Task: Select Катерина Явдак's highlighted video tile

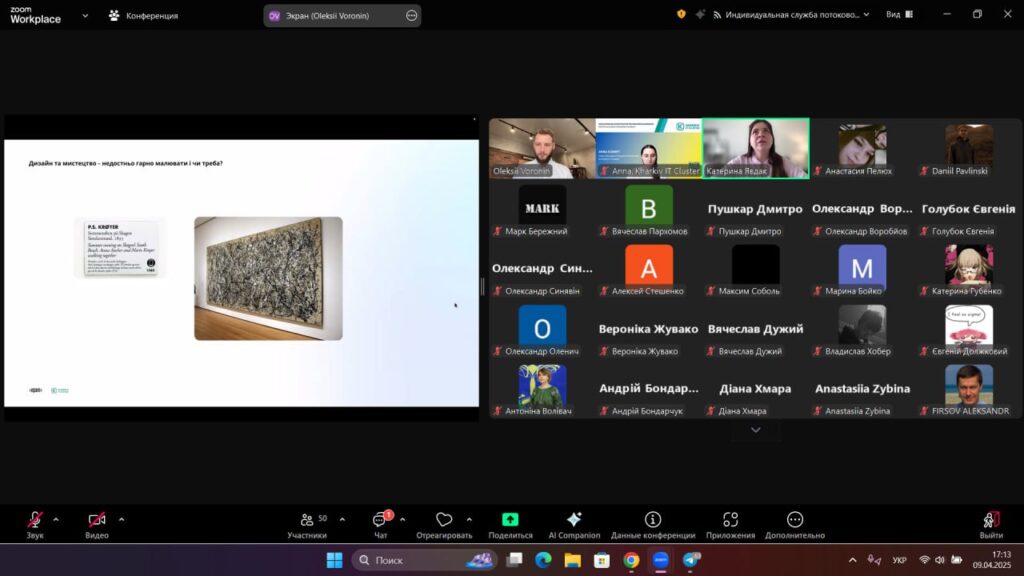Action: (x=756, y=148)
